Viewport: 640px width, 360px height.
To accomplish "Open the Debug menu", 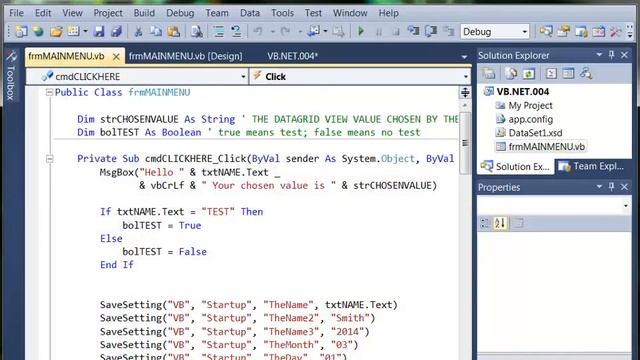I will tap(180, 13).
